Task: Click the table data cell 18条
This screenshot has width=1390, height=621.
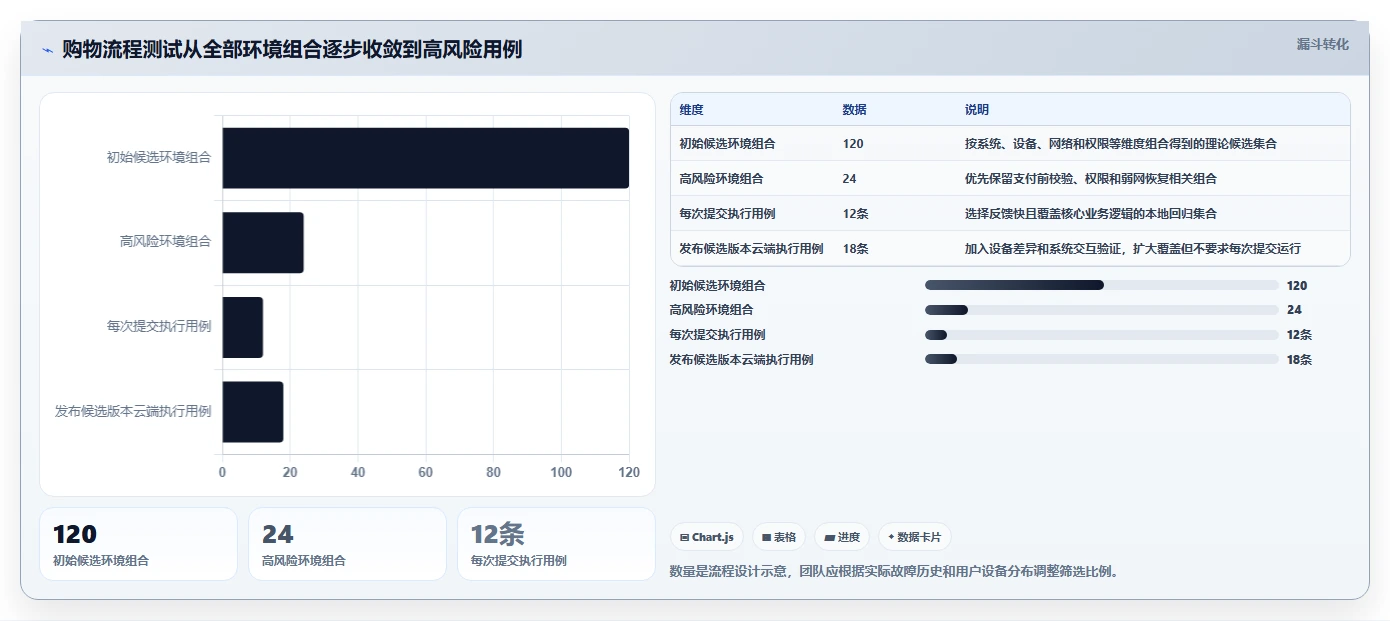Action: 855,249
